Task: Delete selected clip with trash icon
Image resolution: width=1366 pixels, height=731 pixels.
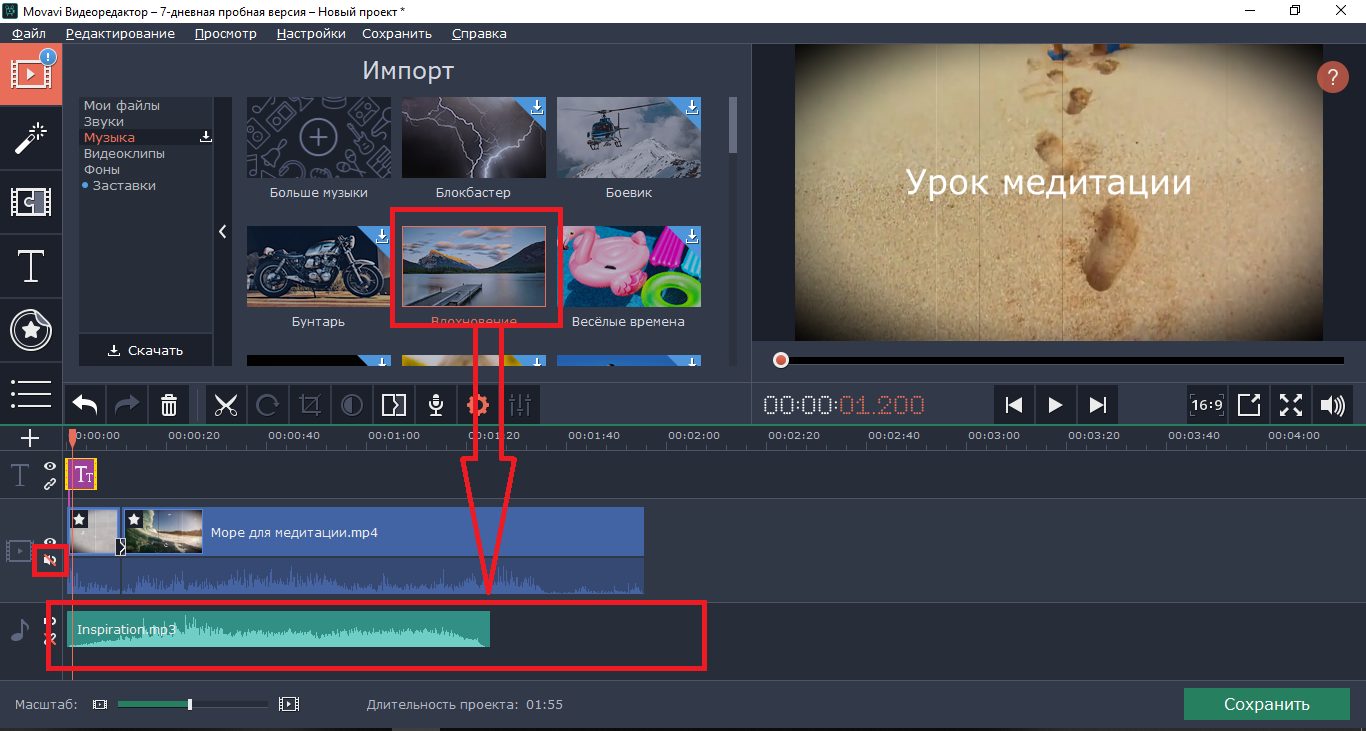Action: [169, 405]
